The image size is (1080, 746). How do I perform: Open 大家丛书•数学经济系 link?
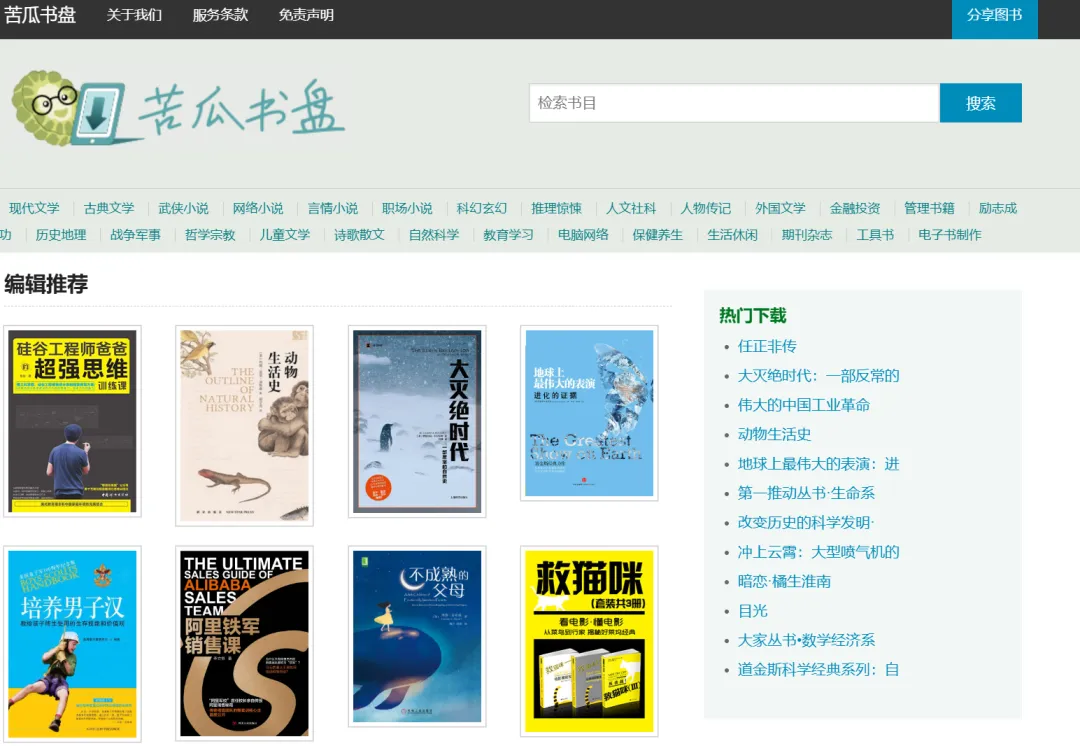point(807,641)
